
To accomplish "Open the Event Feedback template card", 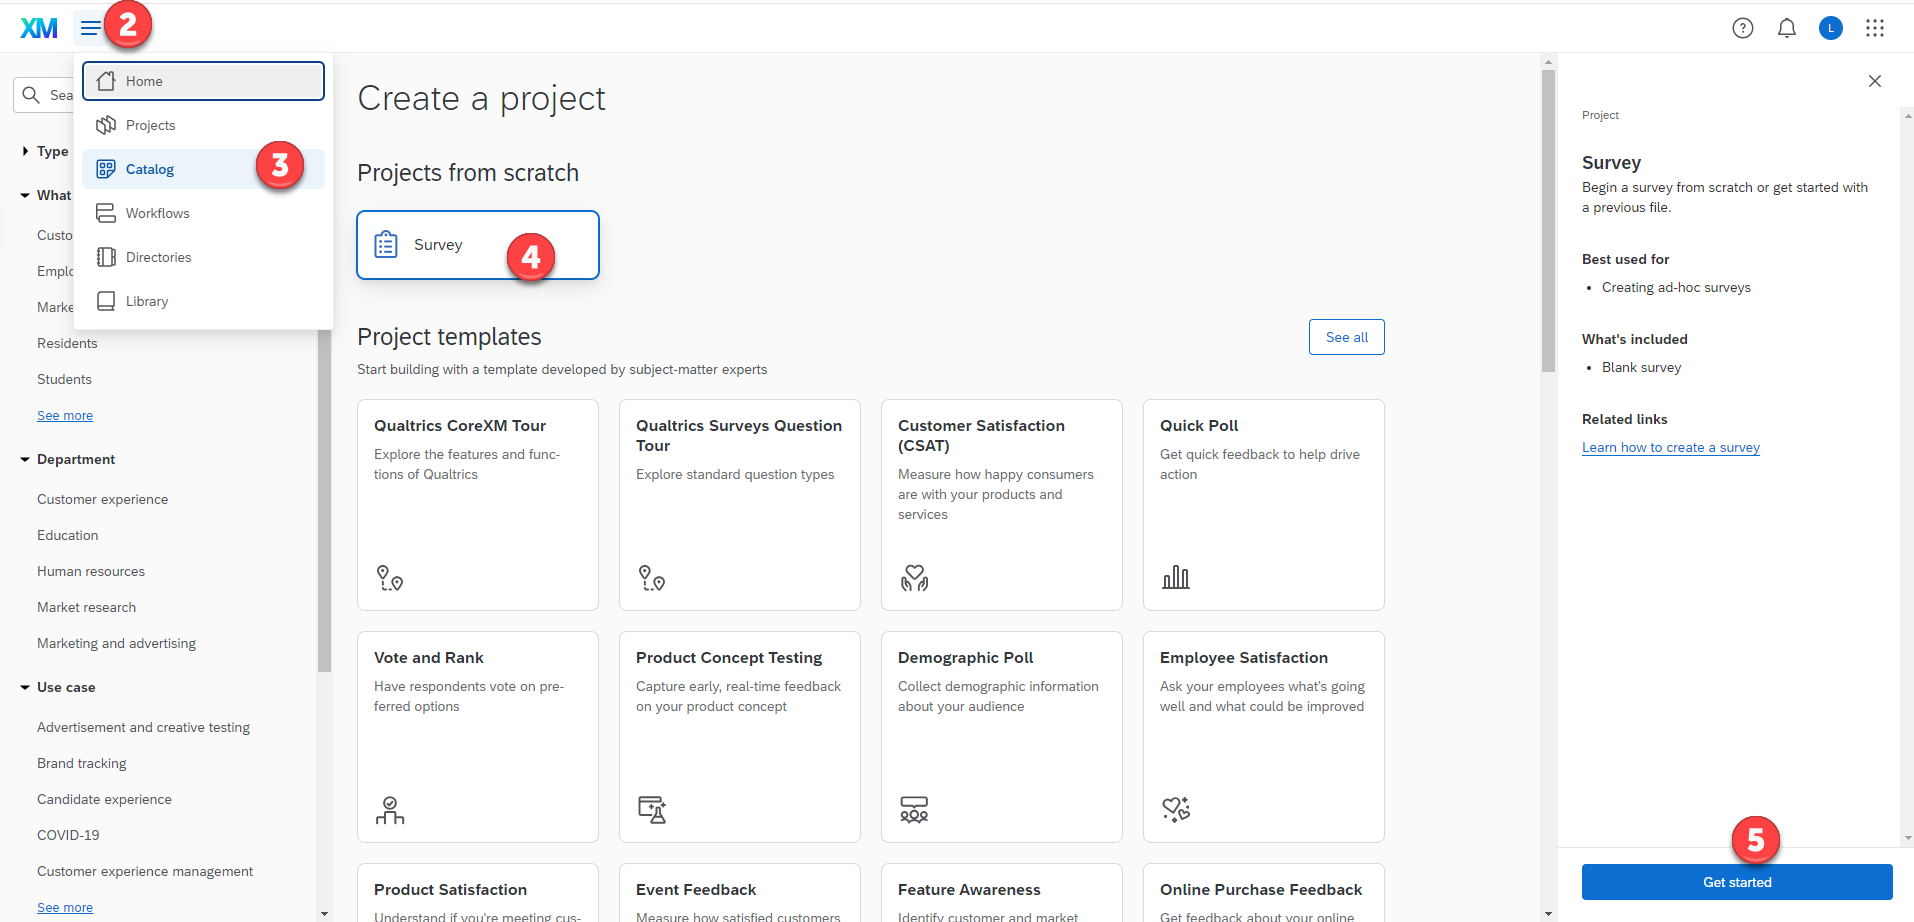I will click(x=740, y=893).
